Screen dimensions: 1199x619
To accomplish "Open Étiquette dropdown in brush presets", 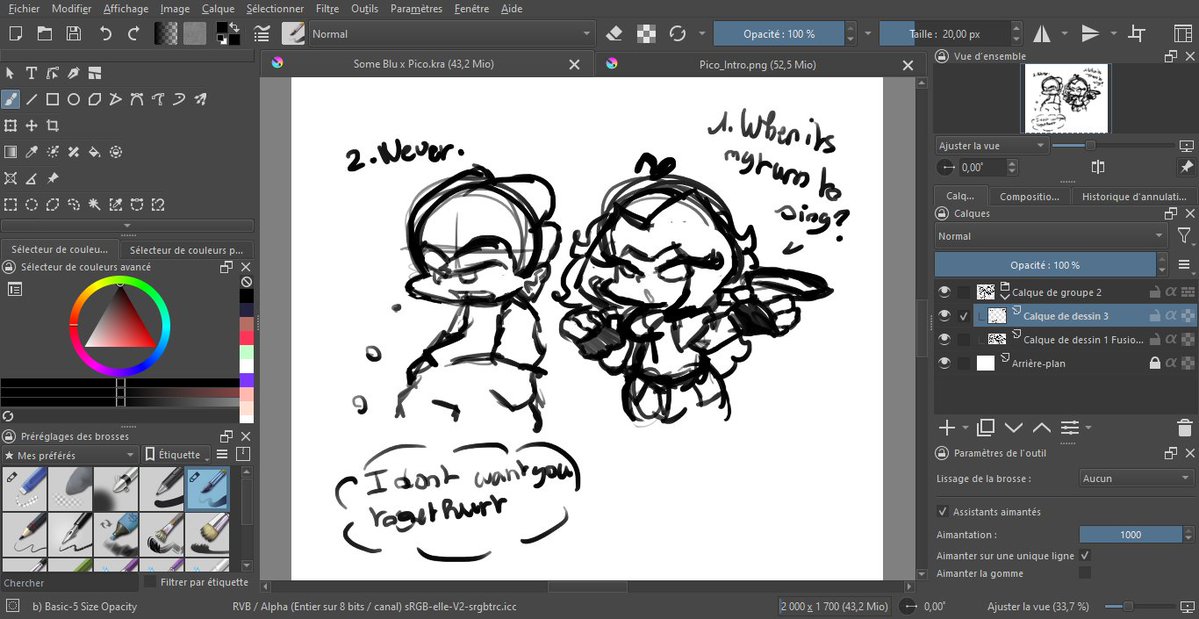I will tap(177, 455).
